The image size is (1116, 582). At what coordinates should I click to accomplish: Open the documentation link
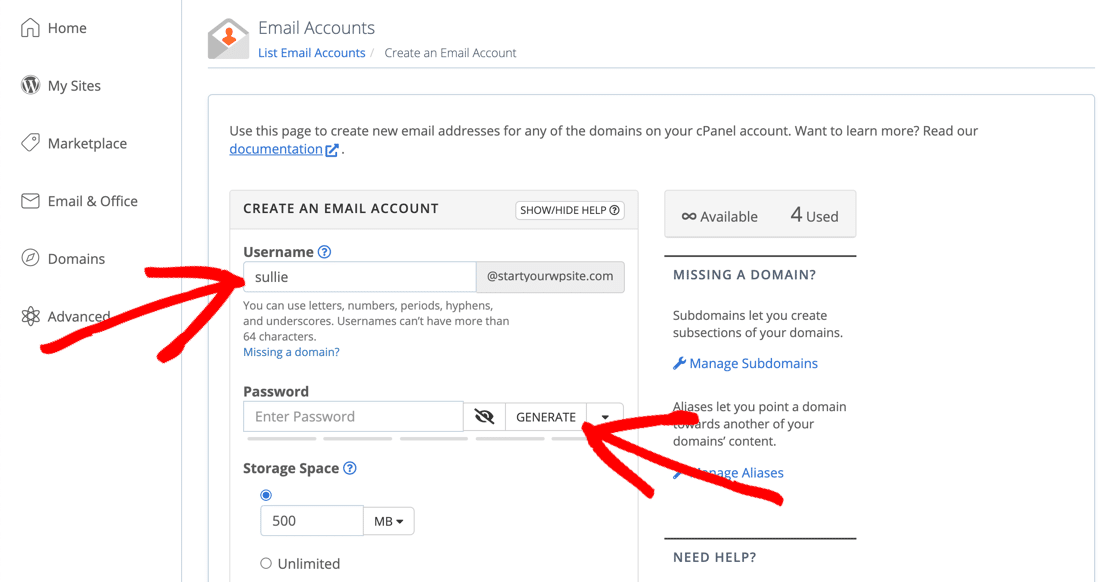(x=275, y=149)
